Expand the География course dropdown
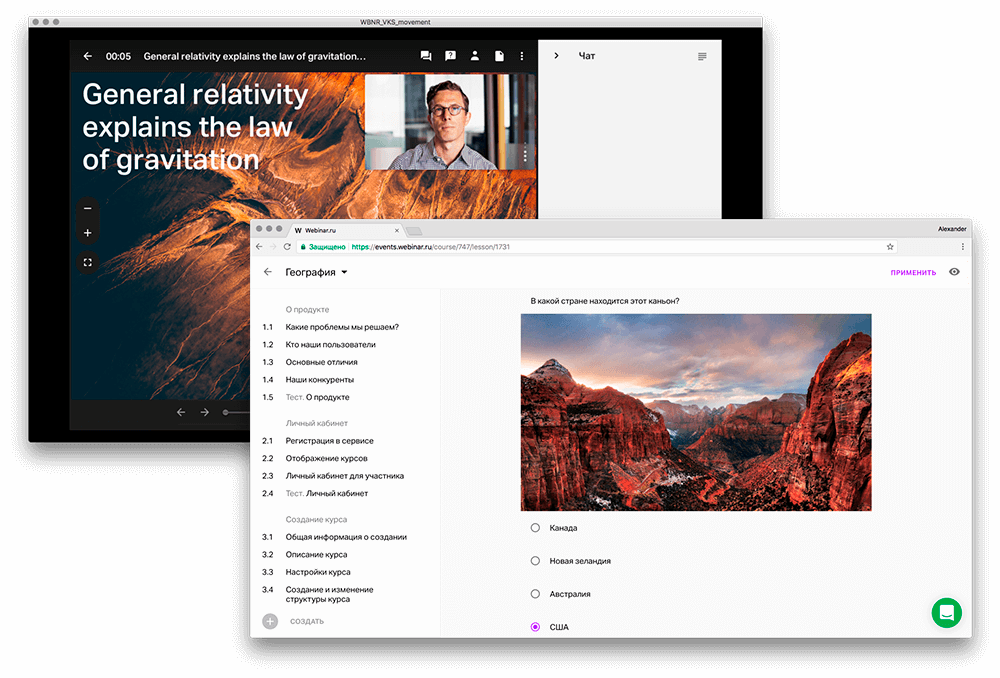The width and height of the screenshot is (1000, 678). 344,272
